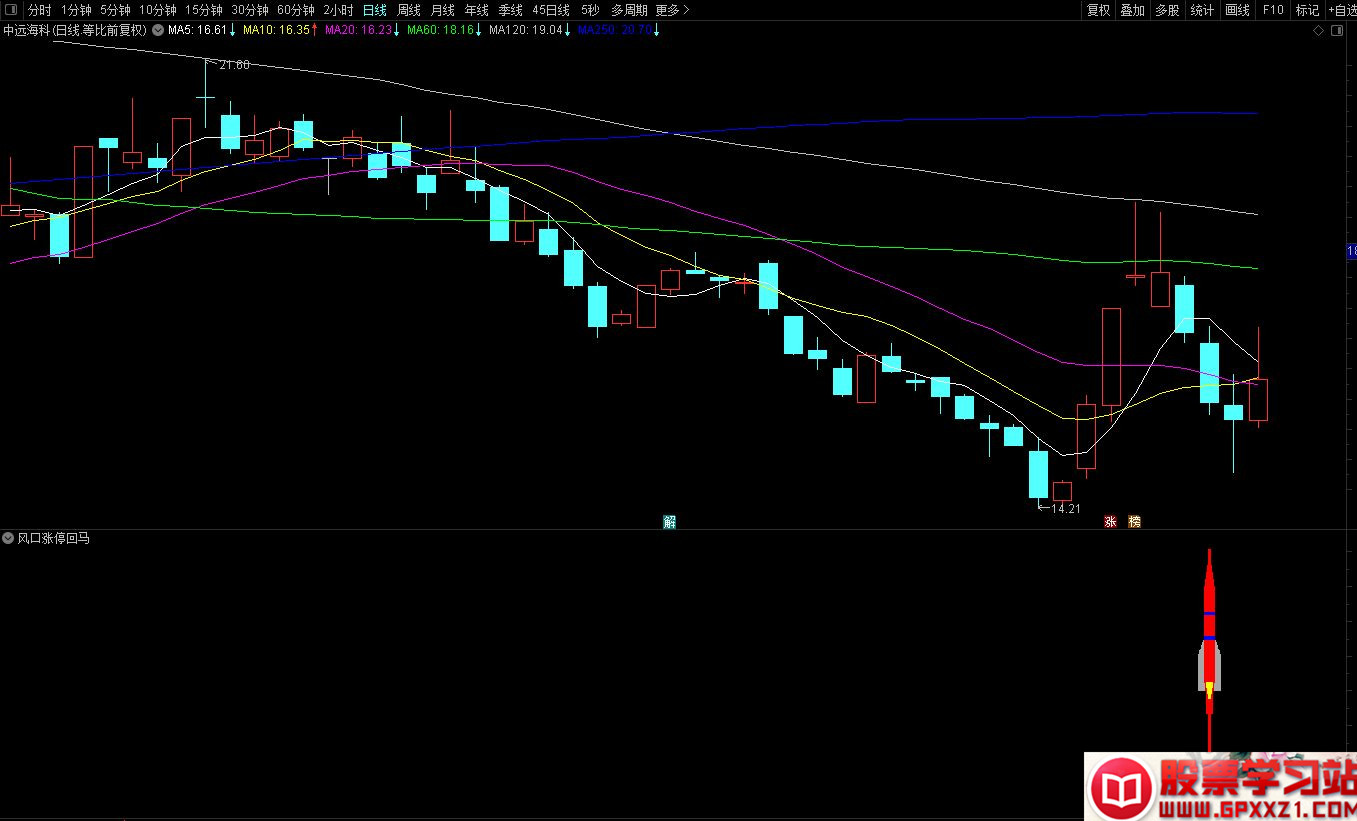1357x821 pixels.
Task: Select the 5分钟 period
Action: (115, 10)
